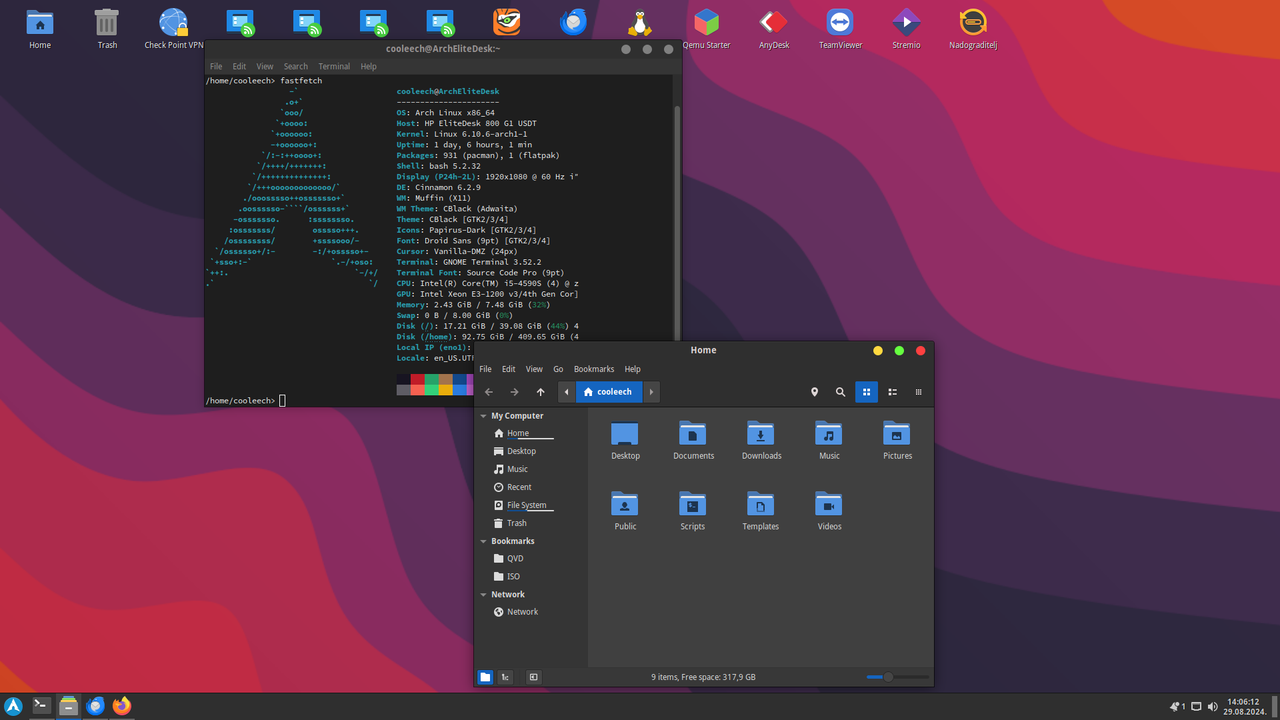Open the Trash desktop icon

107,29
